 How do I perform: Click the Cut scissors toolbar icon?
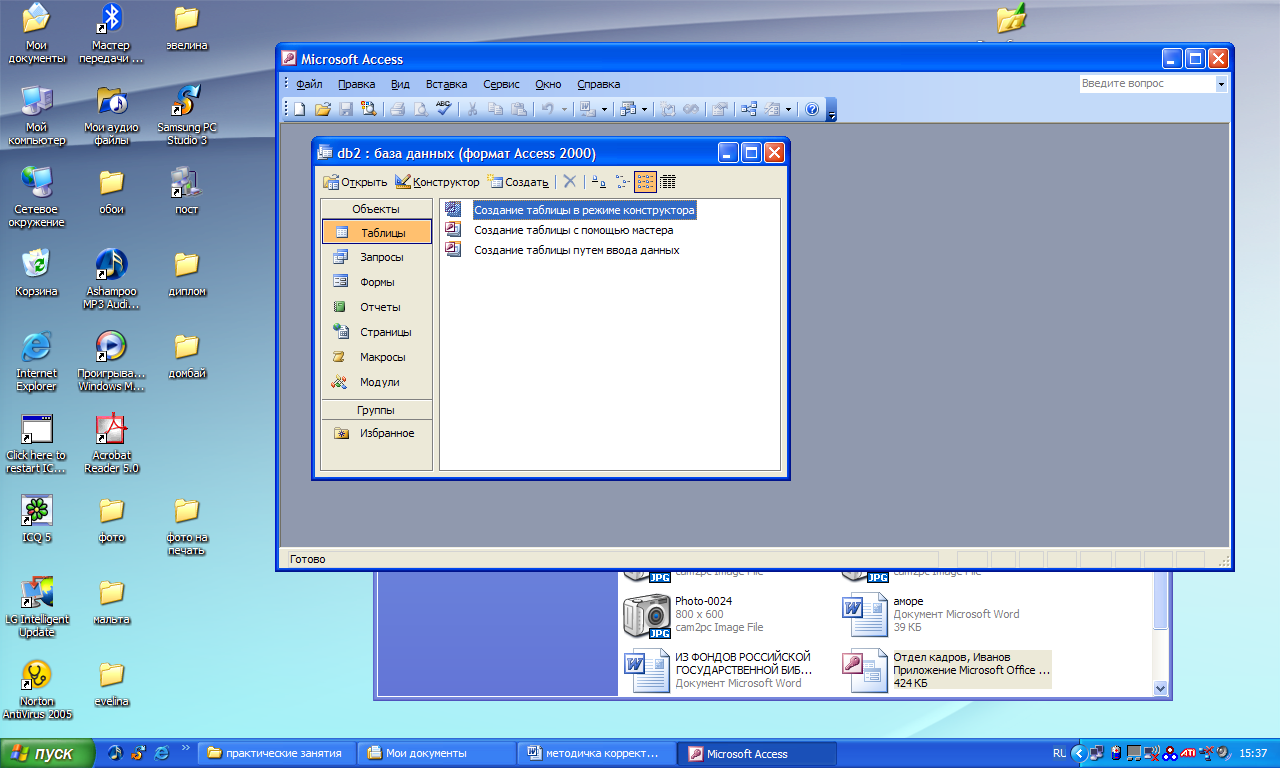point(471,109)
